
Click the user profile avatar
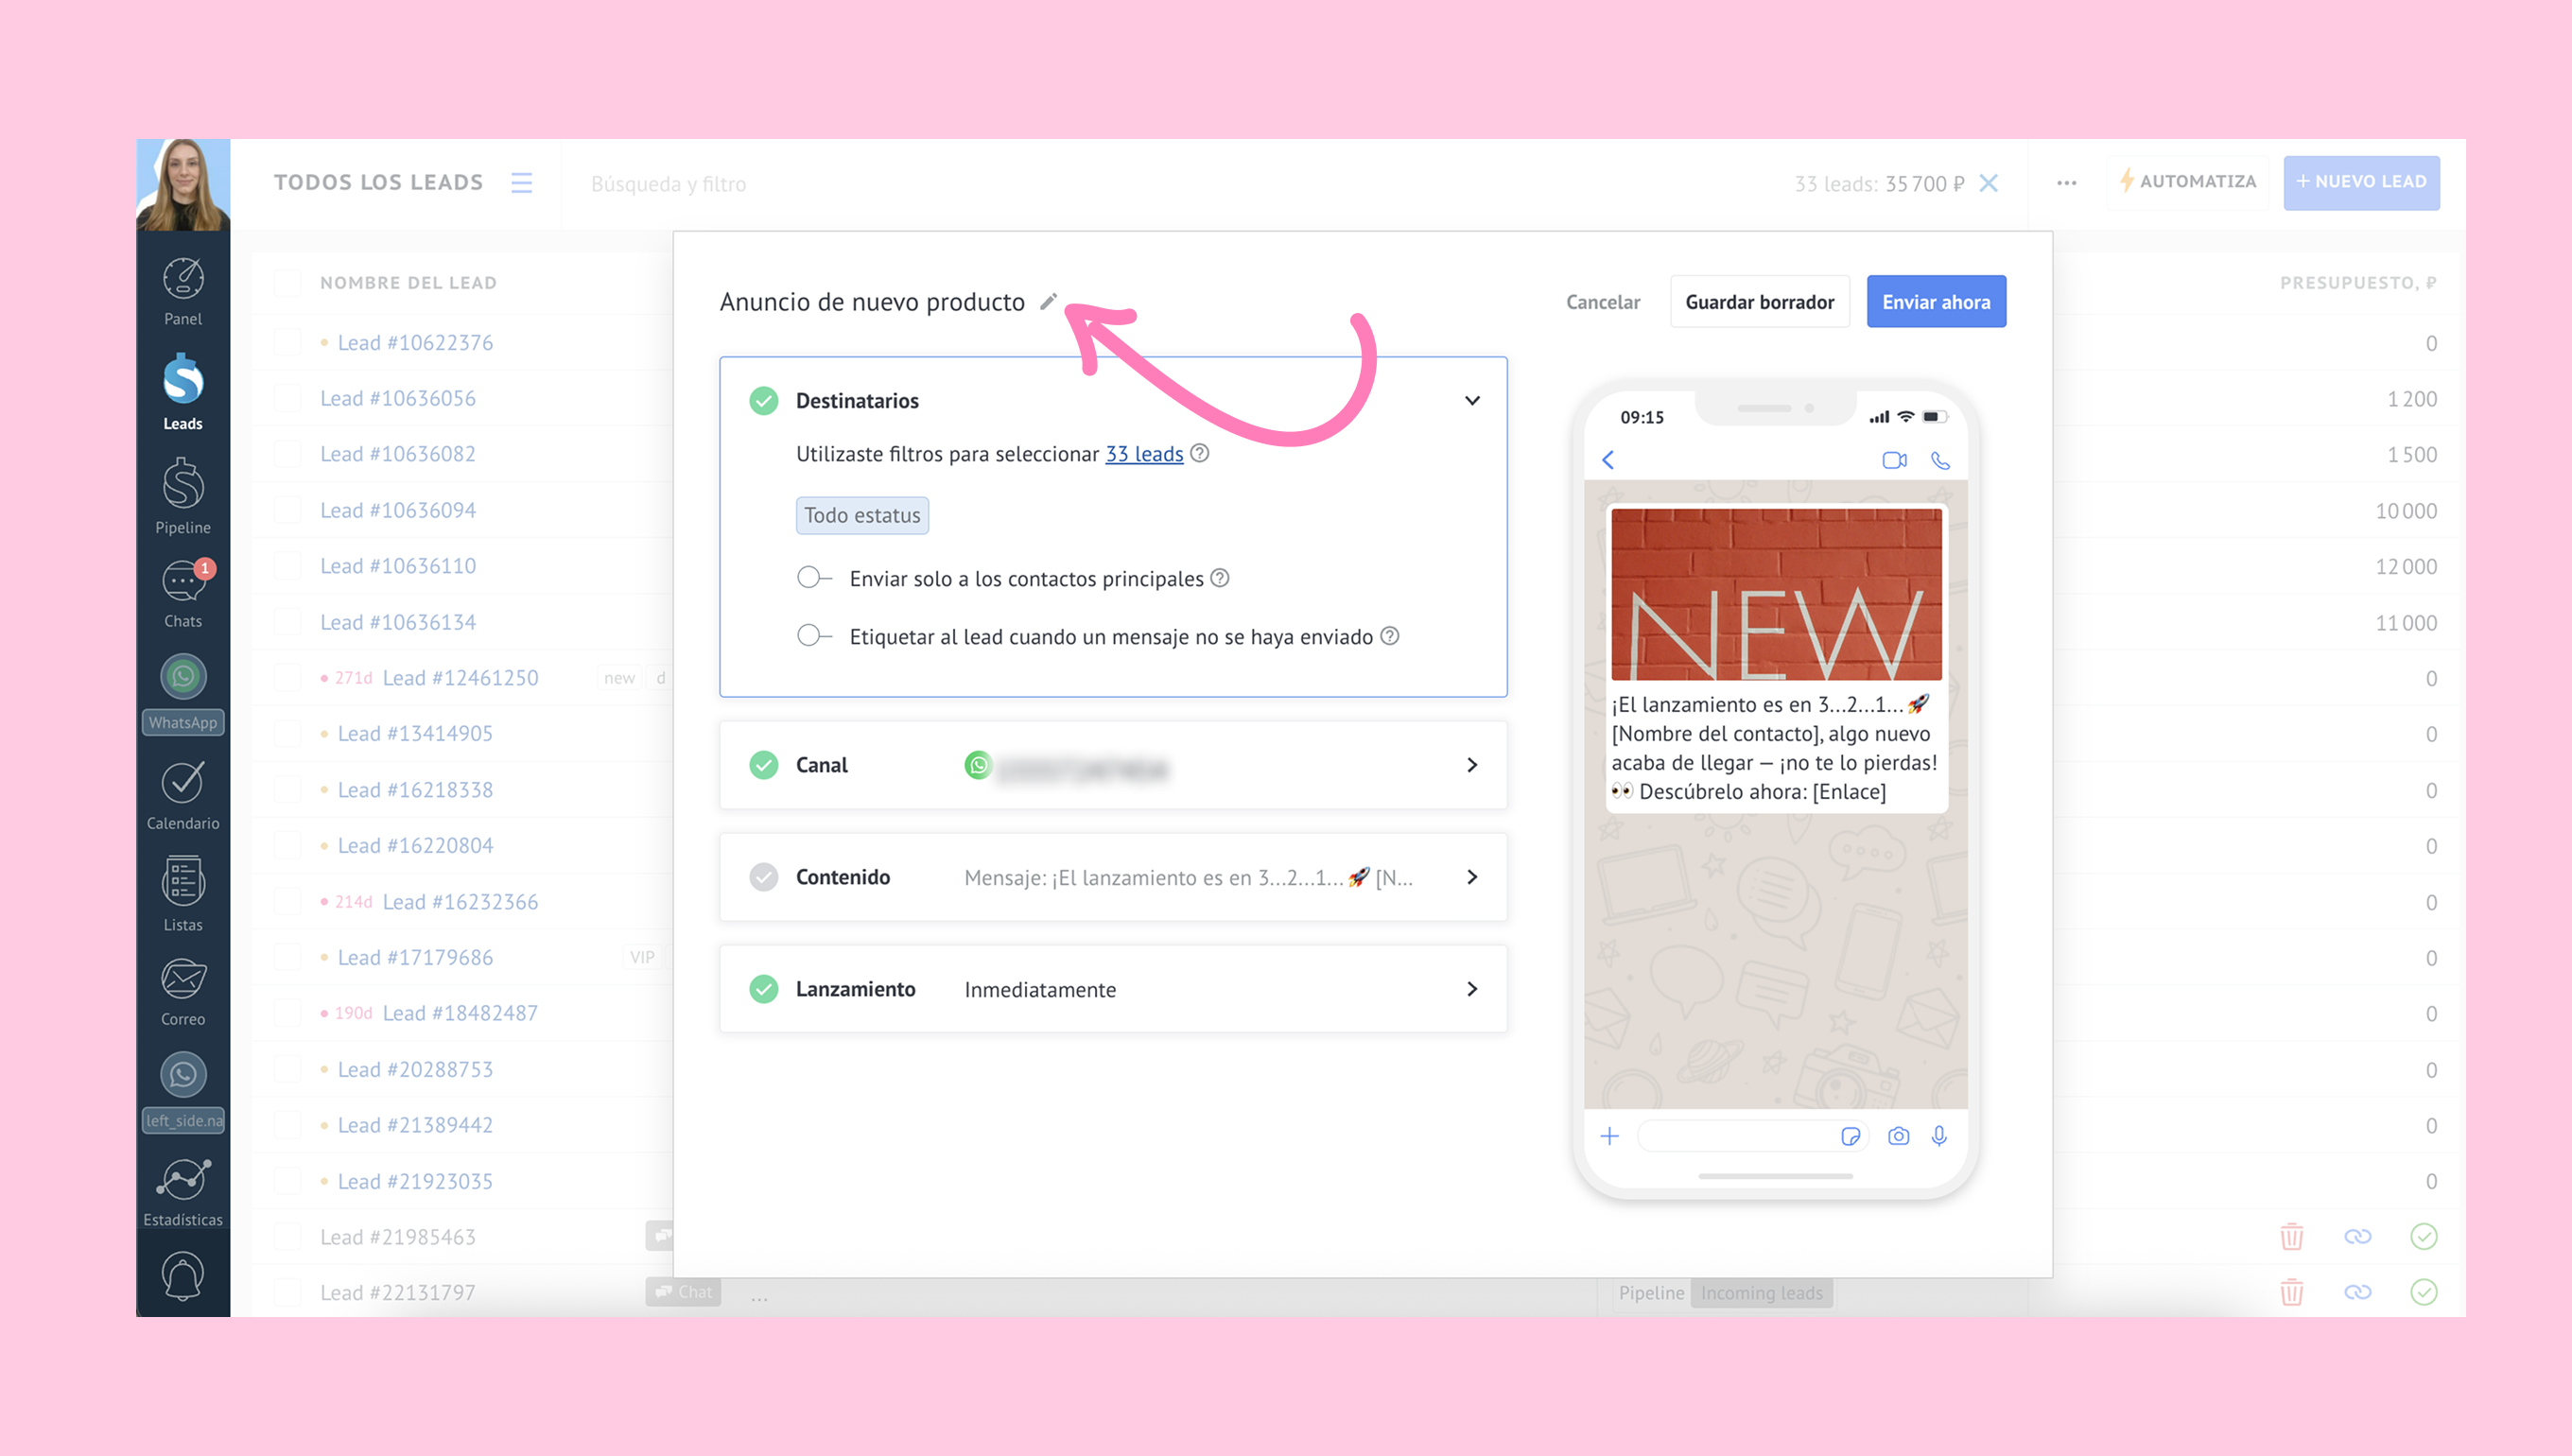pos(183,185)
